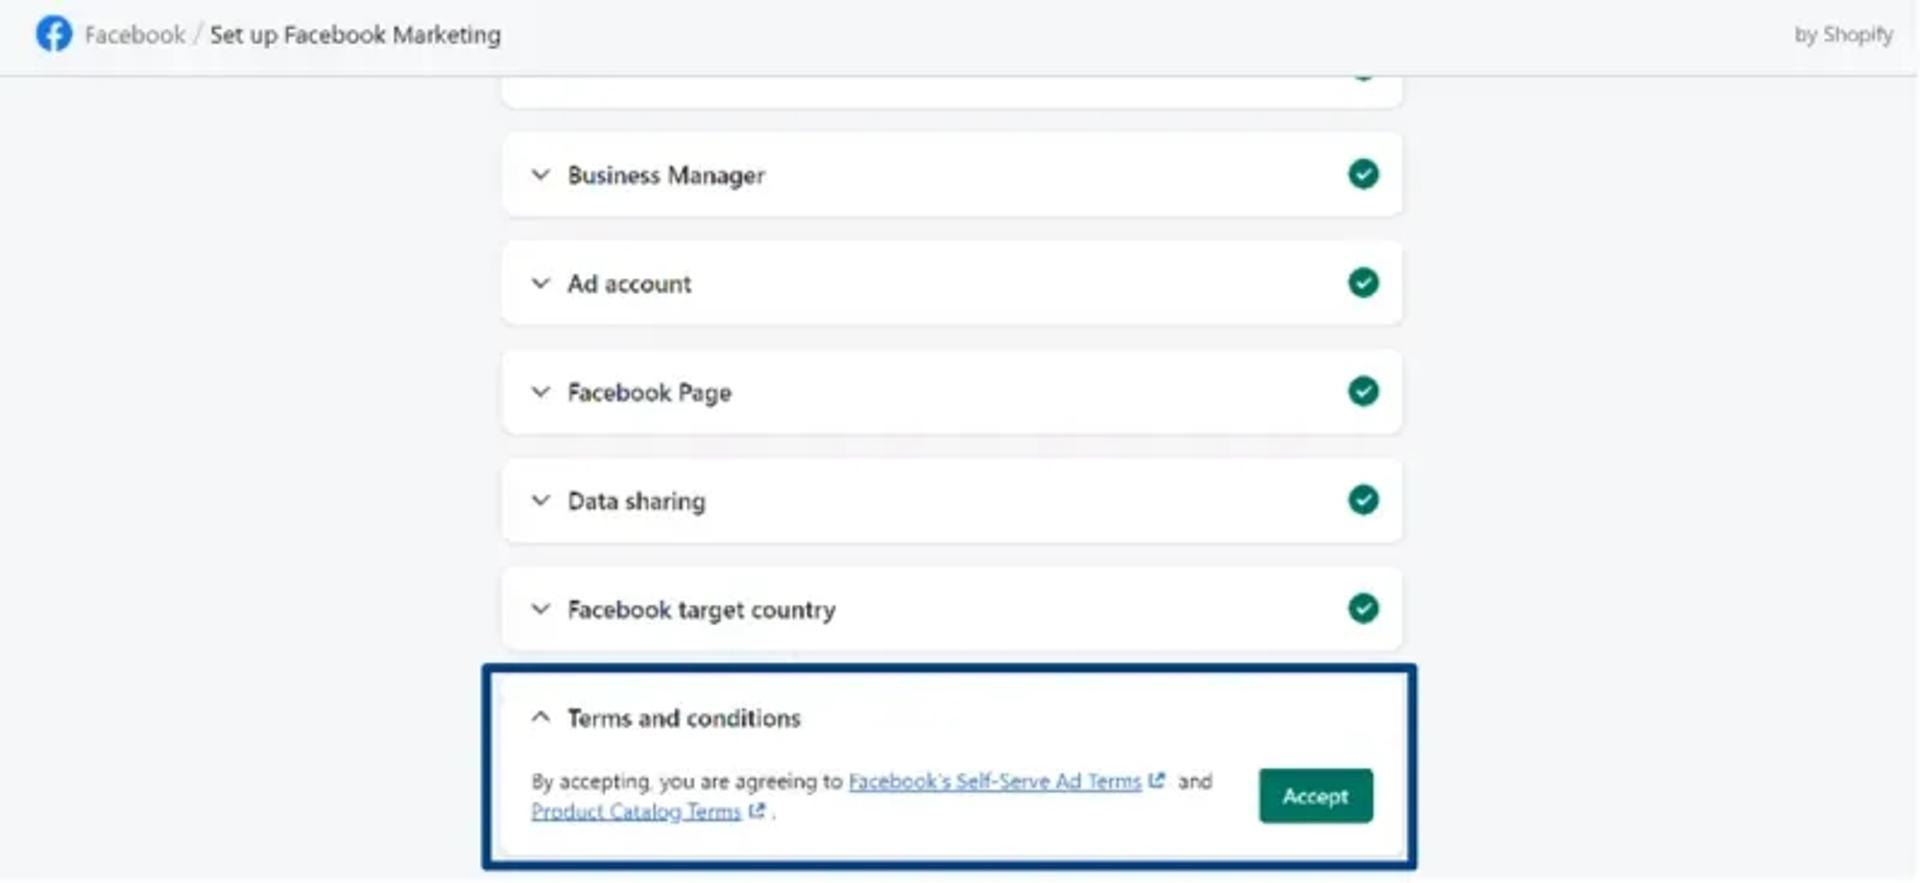Open Facebook's Self-Serve Ad Terms link
Image resolution: width=1920 pixels, height=883 pixels.
point(995,781)
